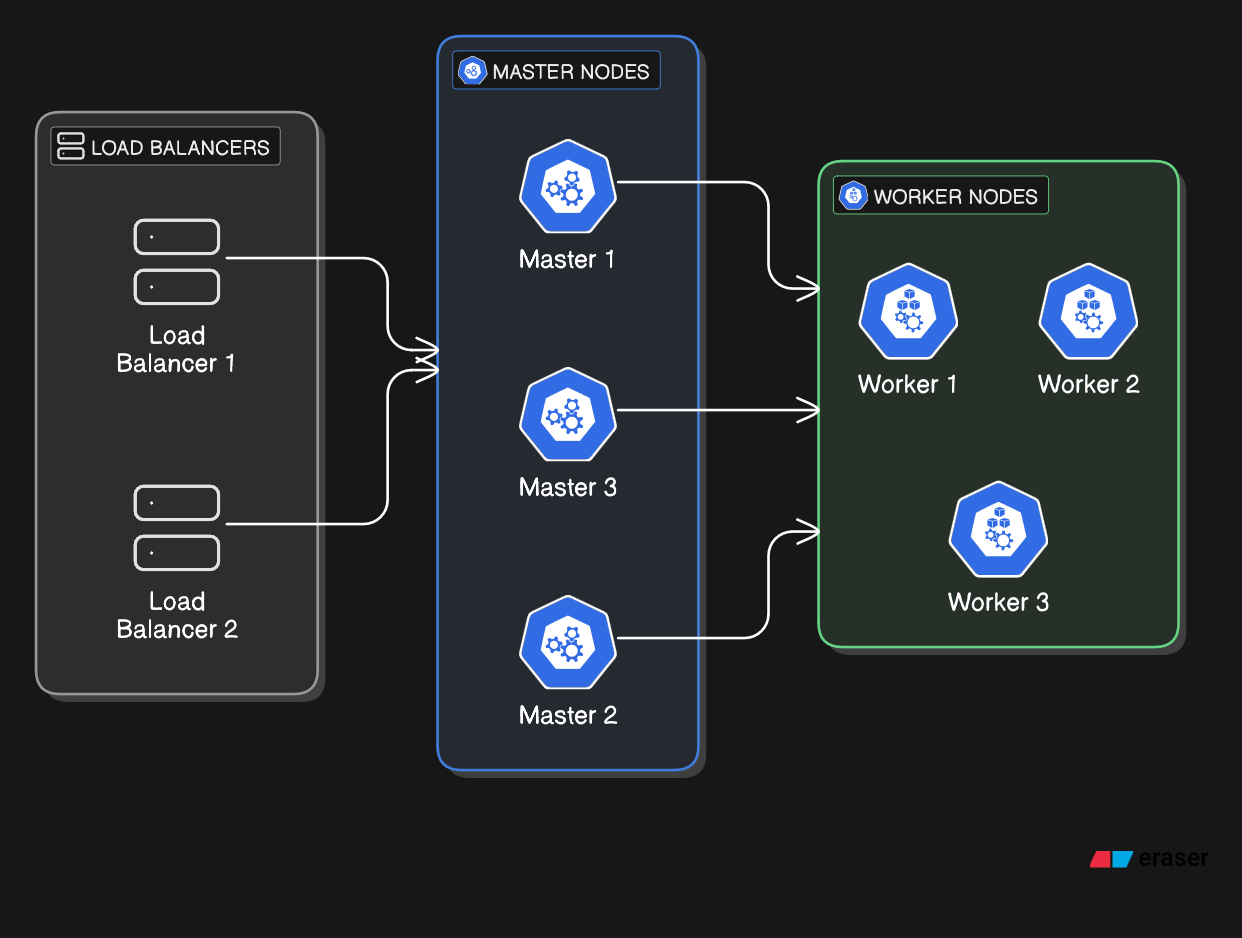Click the Master 1 Kubernetes icon
1242x938 pixels.
(x=567, y=187)
